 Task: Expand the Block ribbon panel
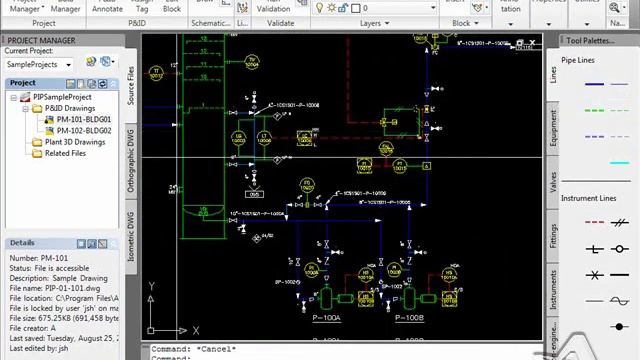(465, 24)
